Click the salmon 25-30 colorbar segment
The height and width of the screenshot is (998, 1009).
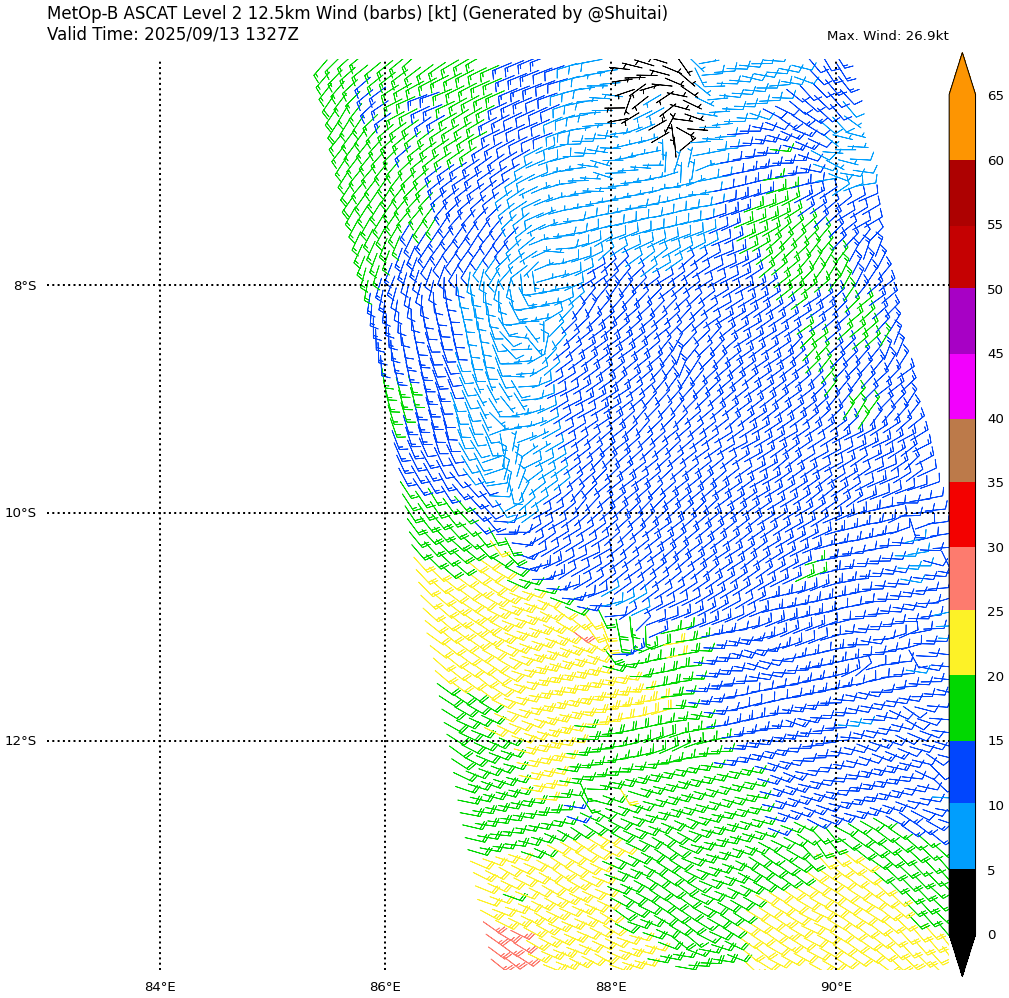(x=962, y=579)
